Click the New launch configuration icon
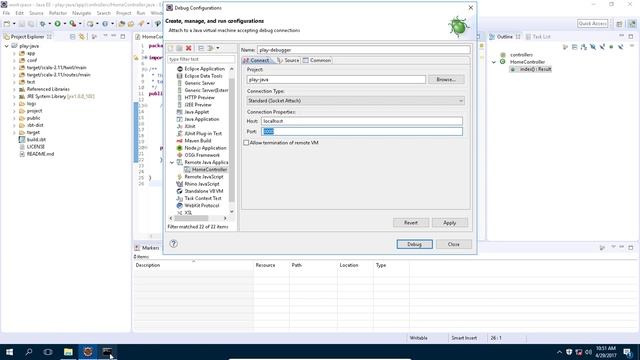This screenshot has height=360, width=640. [x=171, y=48]
